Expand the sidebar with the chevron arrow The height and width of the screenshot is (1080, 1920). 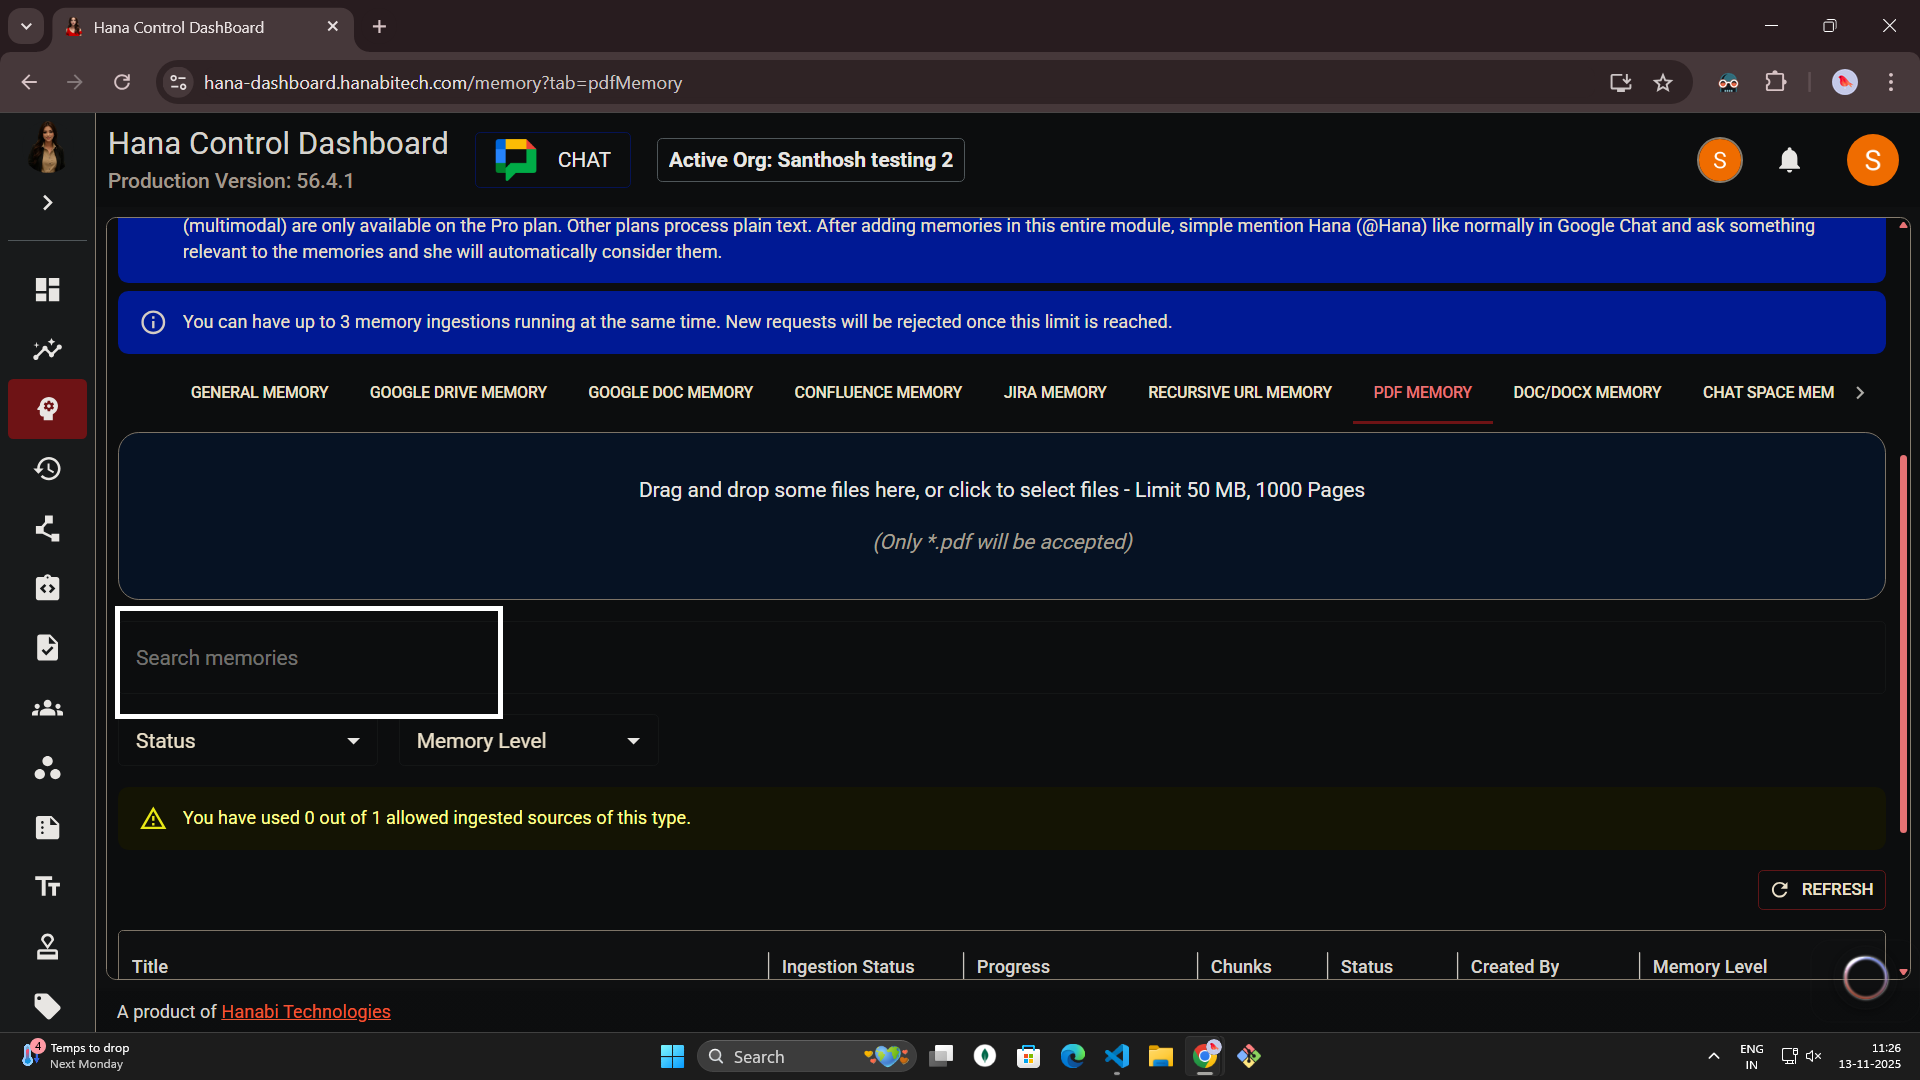47,202
